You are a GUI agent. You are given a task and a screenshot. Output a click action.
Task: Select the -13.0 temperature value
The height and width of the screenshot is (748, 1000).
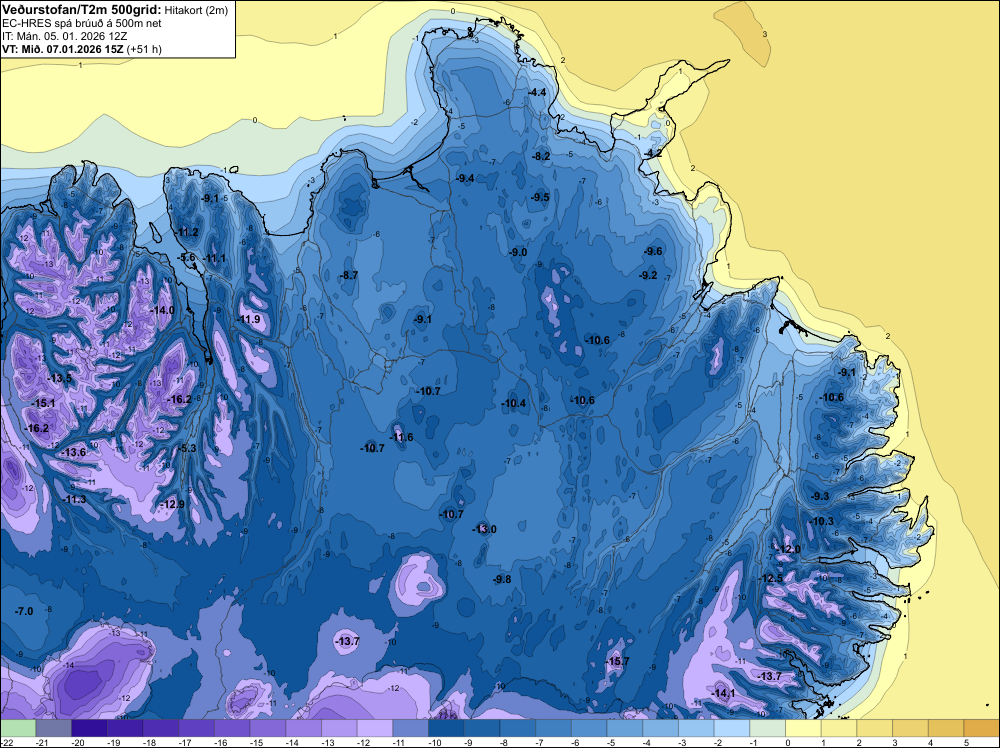[484, 529]
